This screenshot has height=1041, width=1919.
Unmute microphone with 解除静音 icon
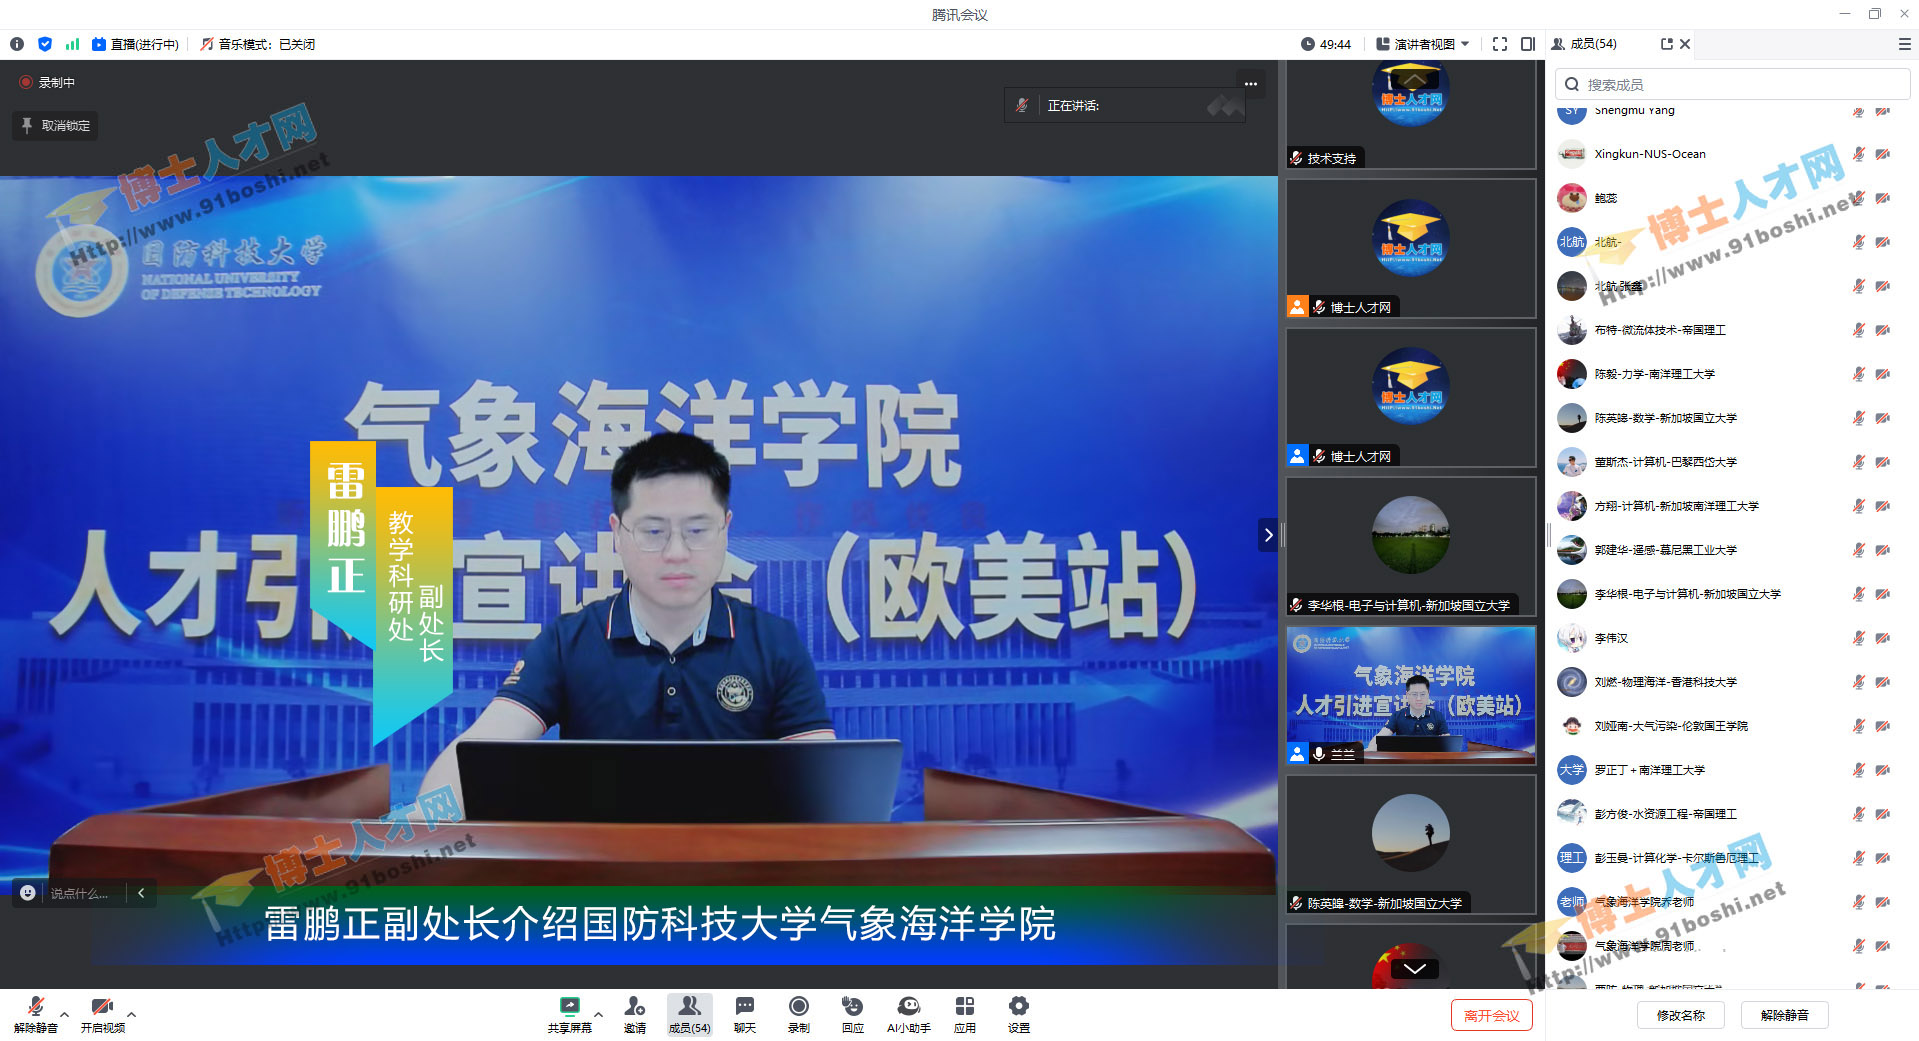point(35,1013)
